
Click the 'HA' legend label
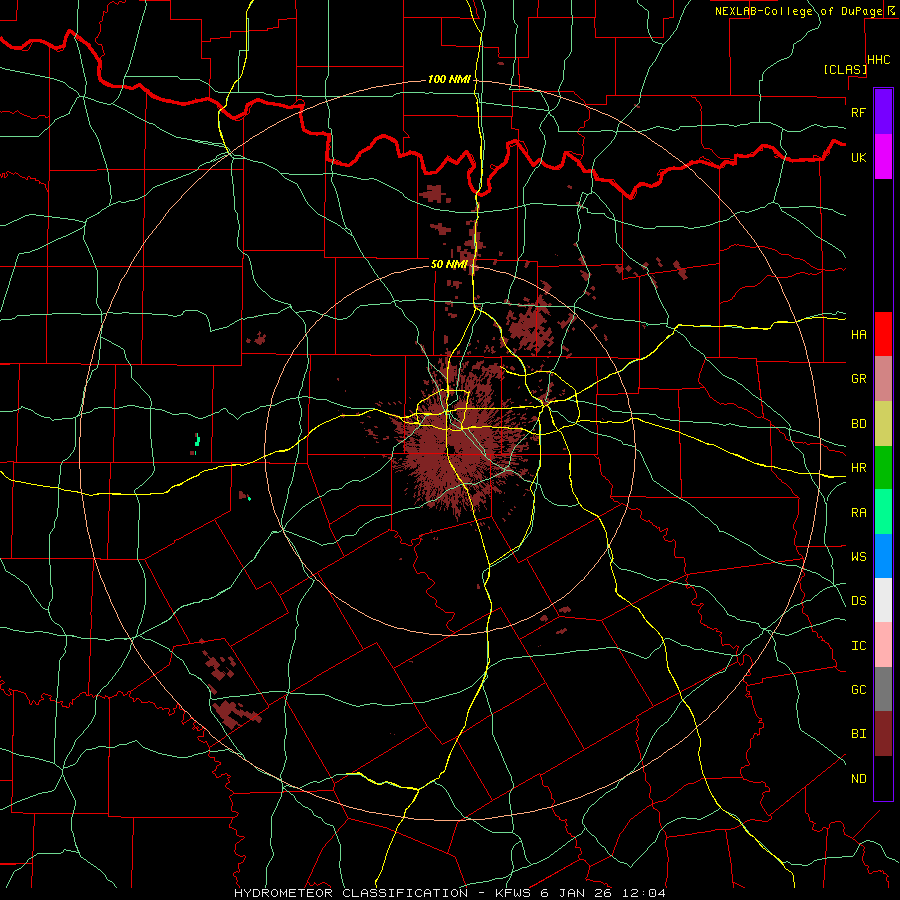(858, 334)
